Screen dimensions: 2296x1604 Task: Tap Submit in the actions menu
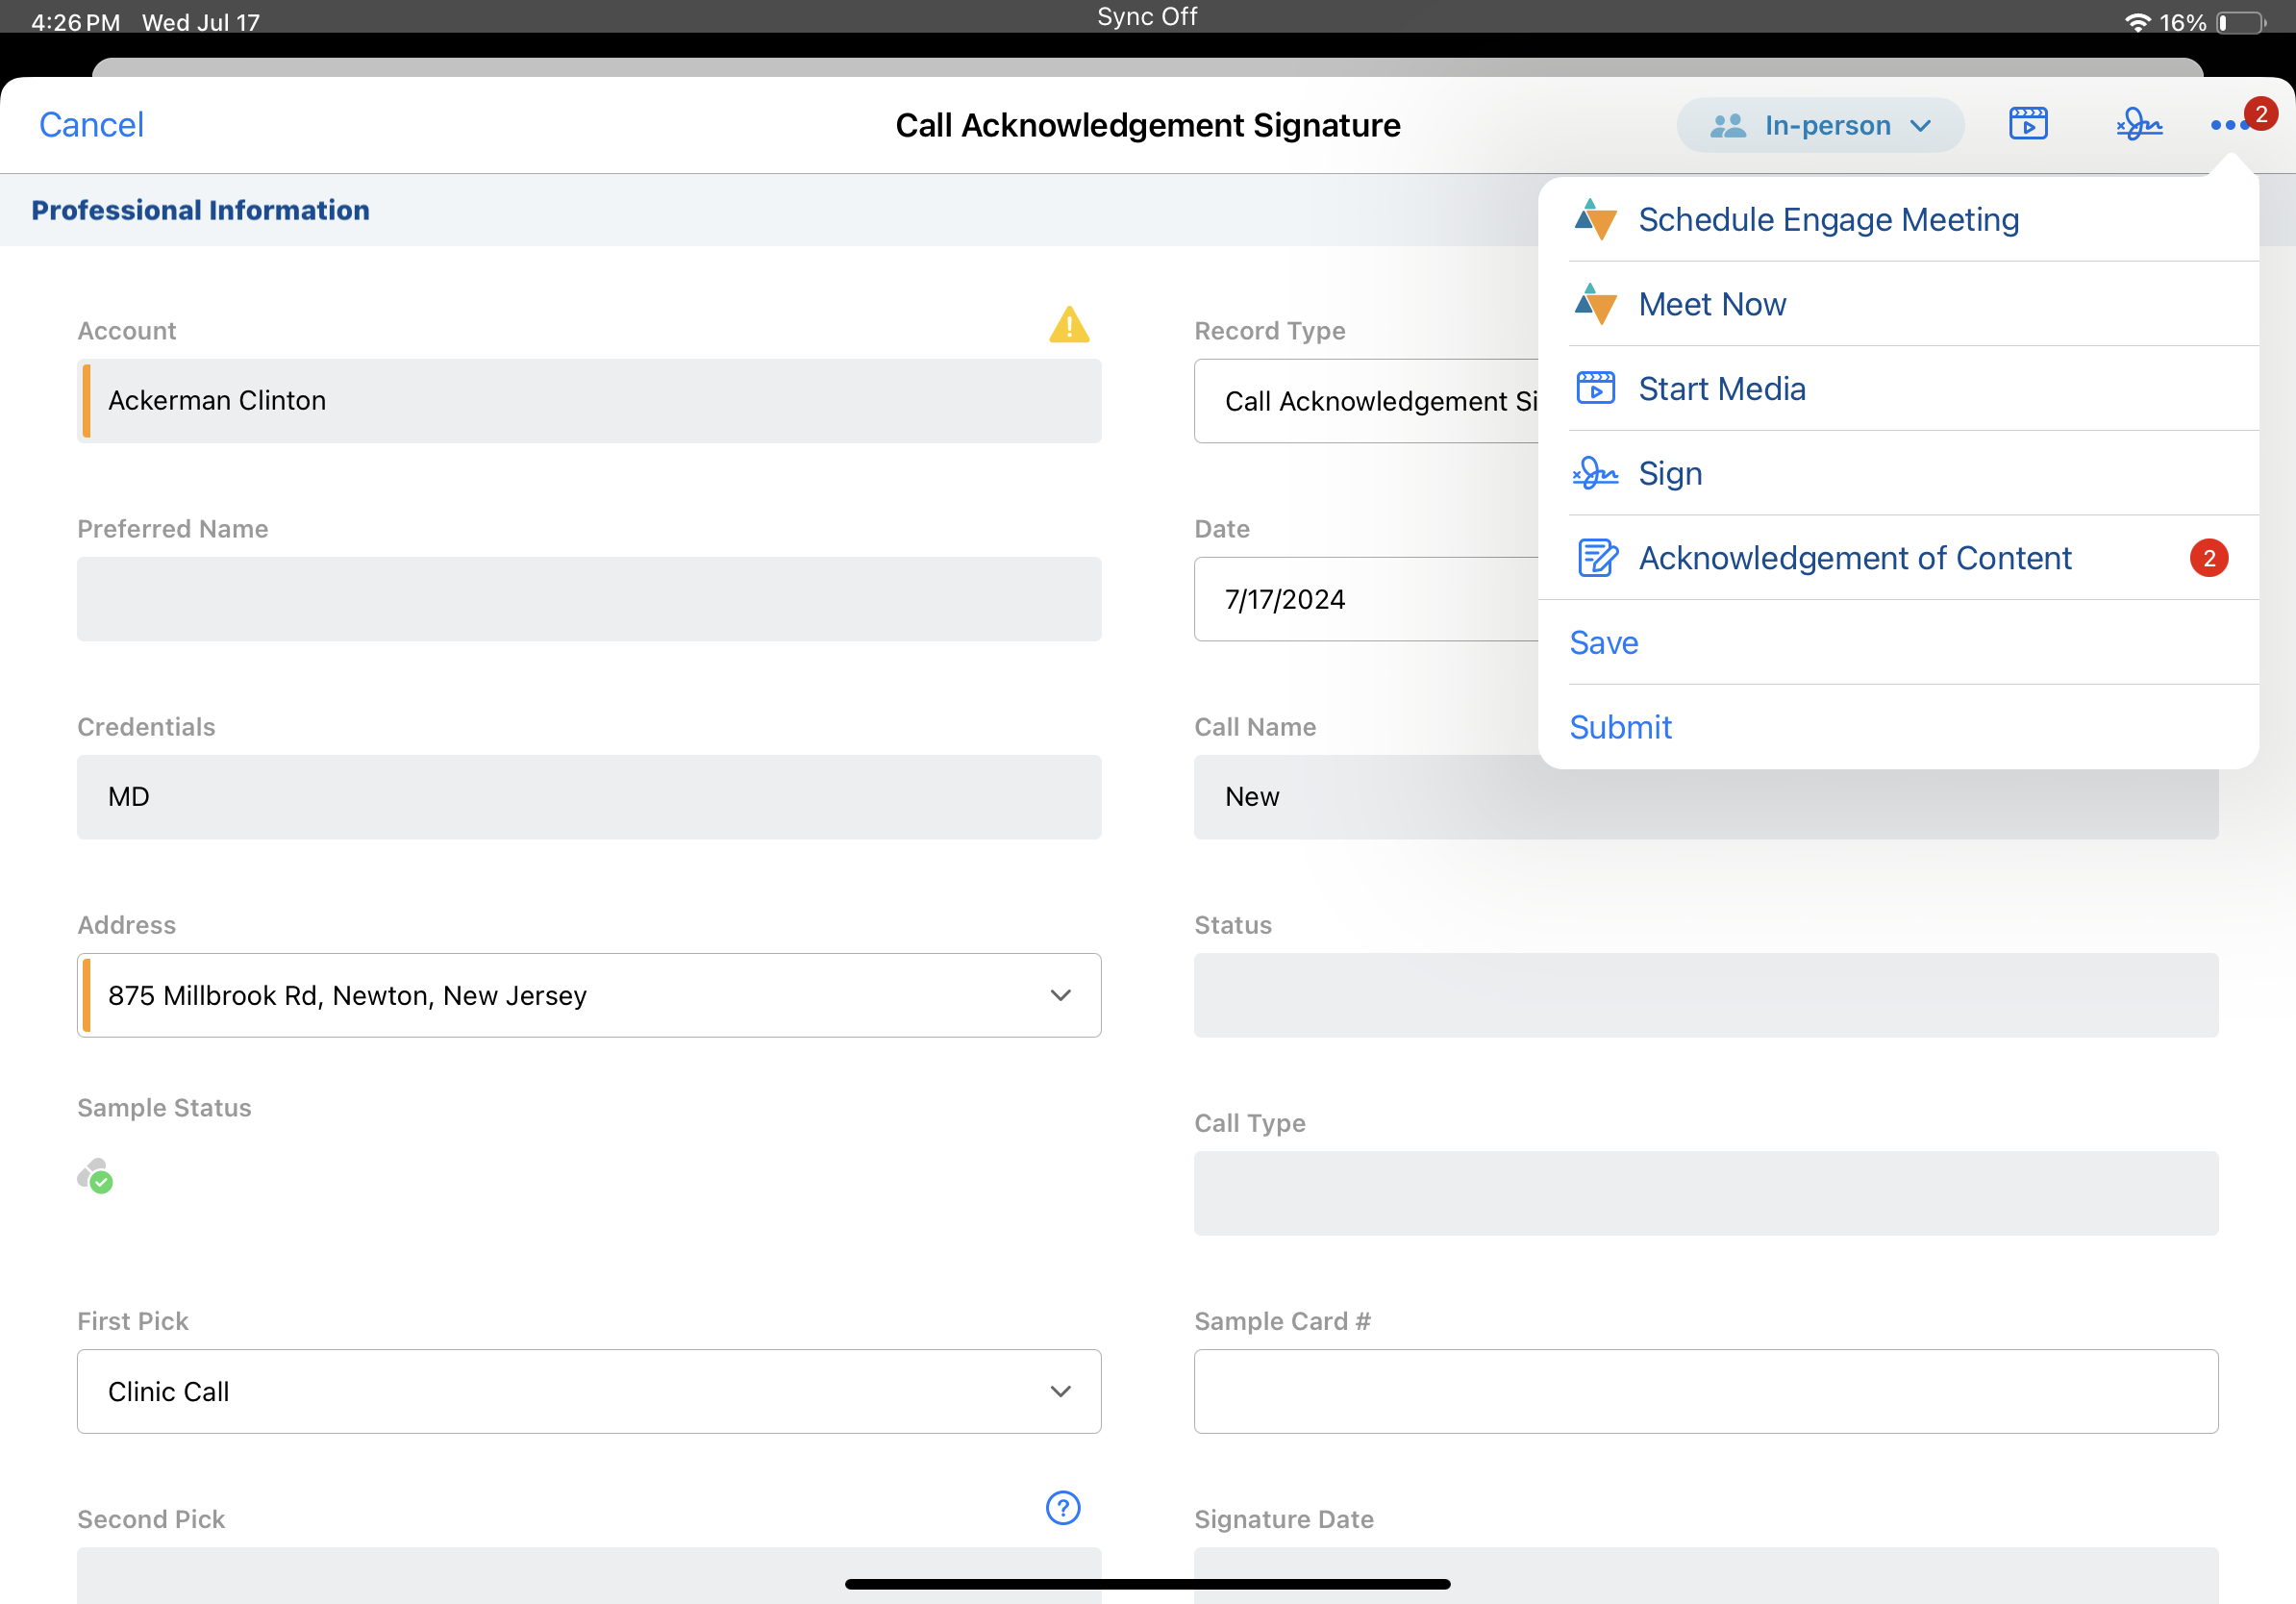point(1619,727)
